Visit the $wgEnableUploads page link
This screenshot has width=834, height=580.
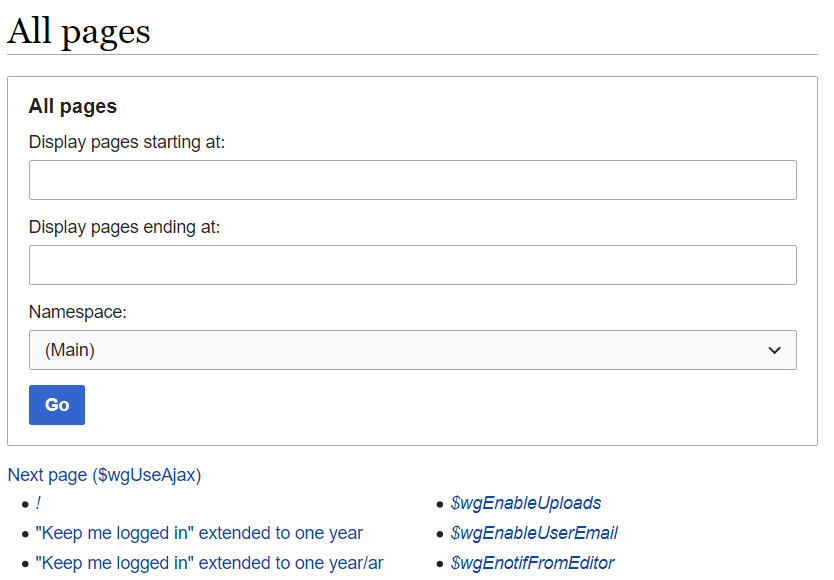coord(526,503)
